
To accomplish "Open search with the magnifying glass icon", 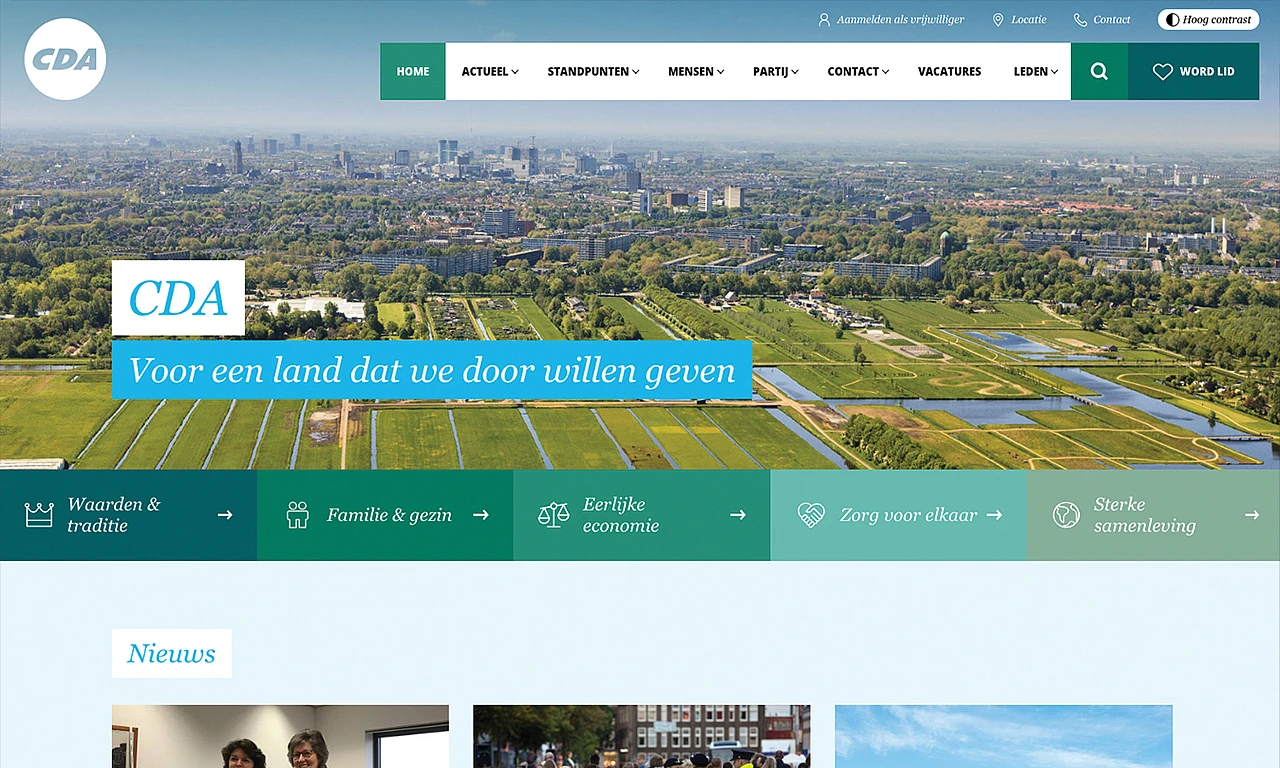I will point(1099,72).
